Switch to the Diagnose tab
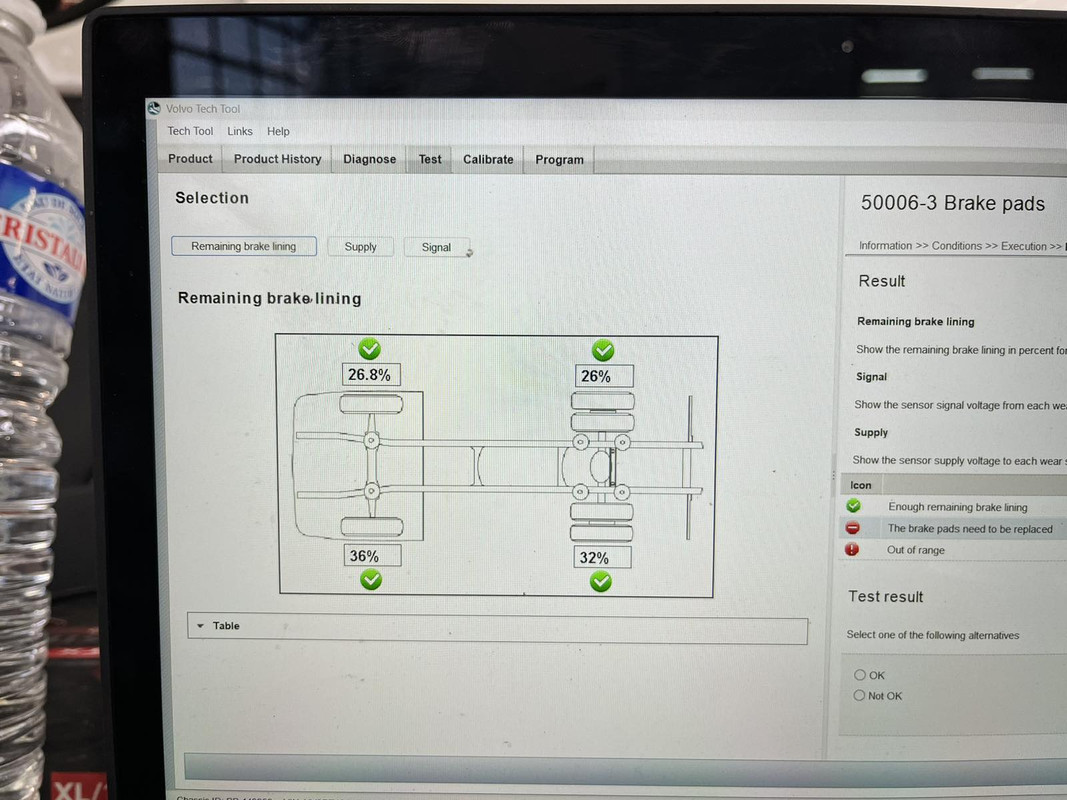1067x800 pixels. pyautogui.click(x=369, y=159)
